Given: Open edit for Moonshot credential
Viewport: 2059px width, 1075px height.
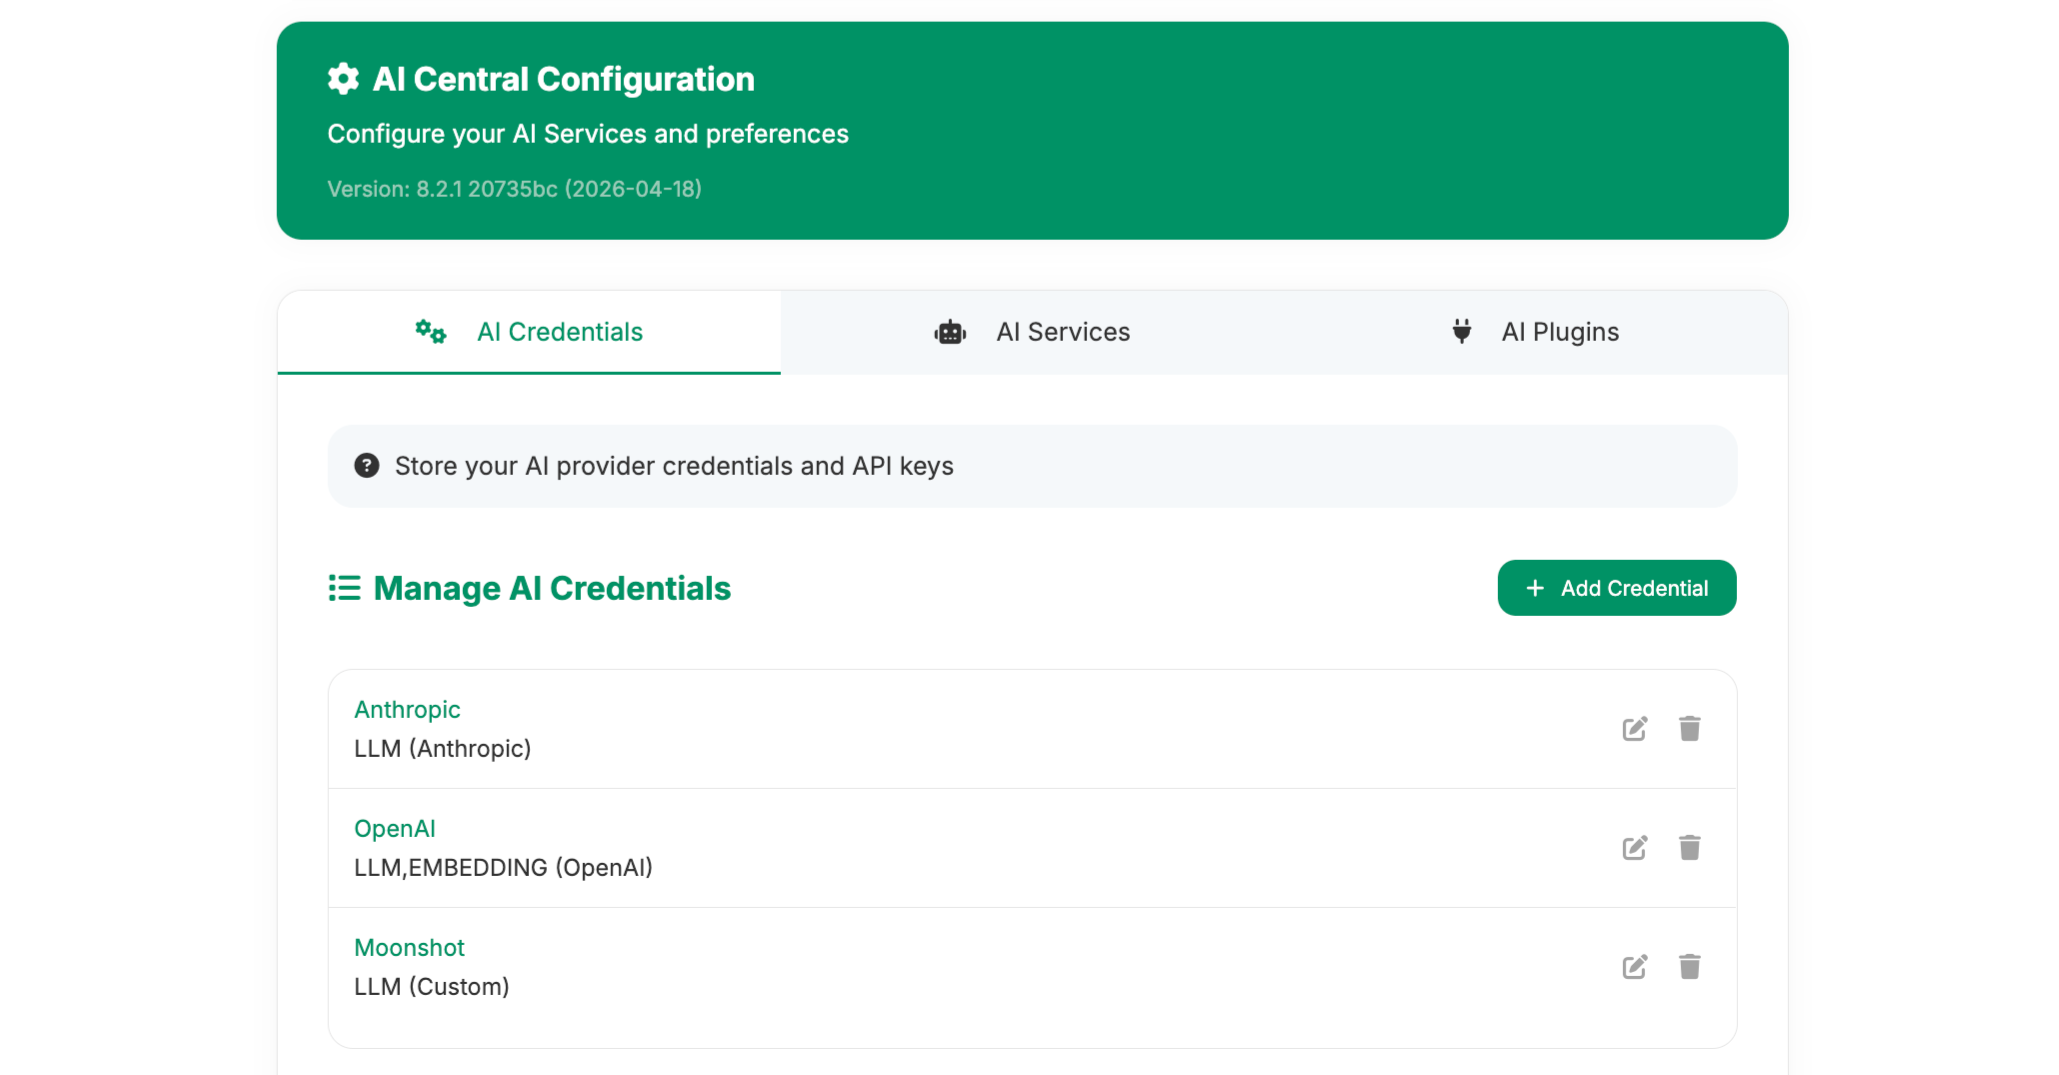Looking at the screenshot, I should coord(1634,967).
